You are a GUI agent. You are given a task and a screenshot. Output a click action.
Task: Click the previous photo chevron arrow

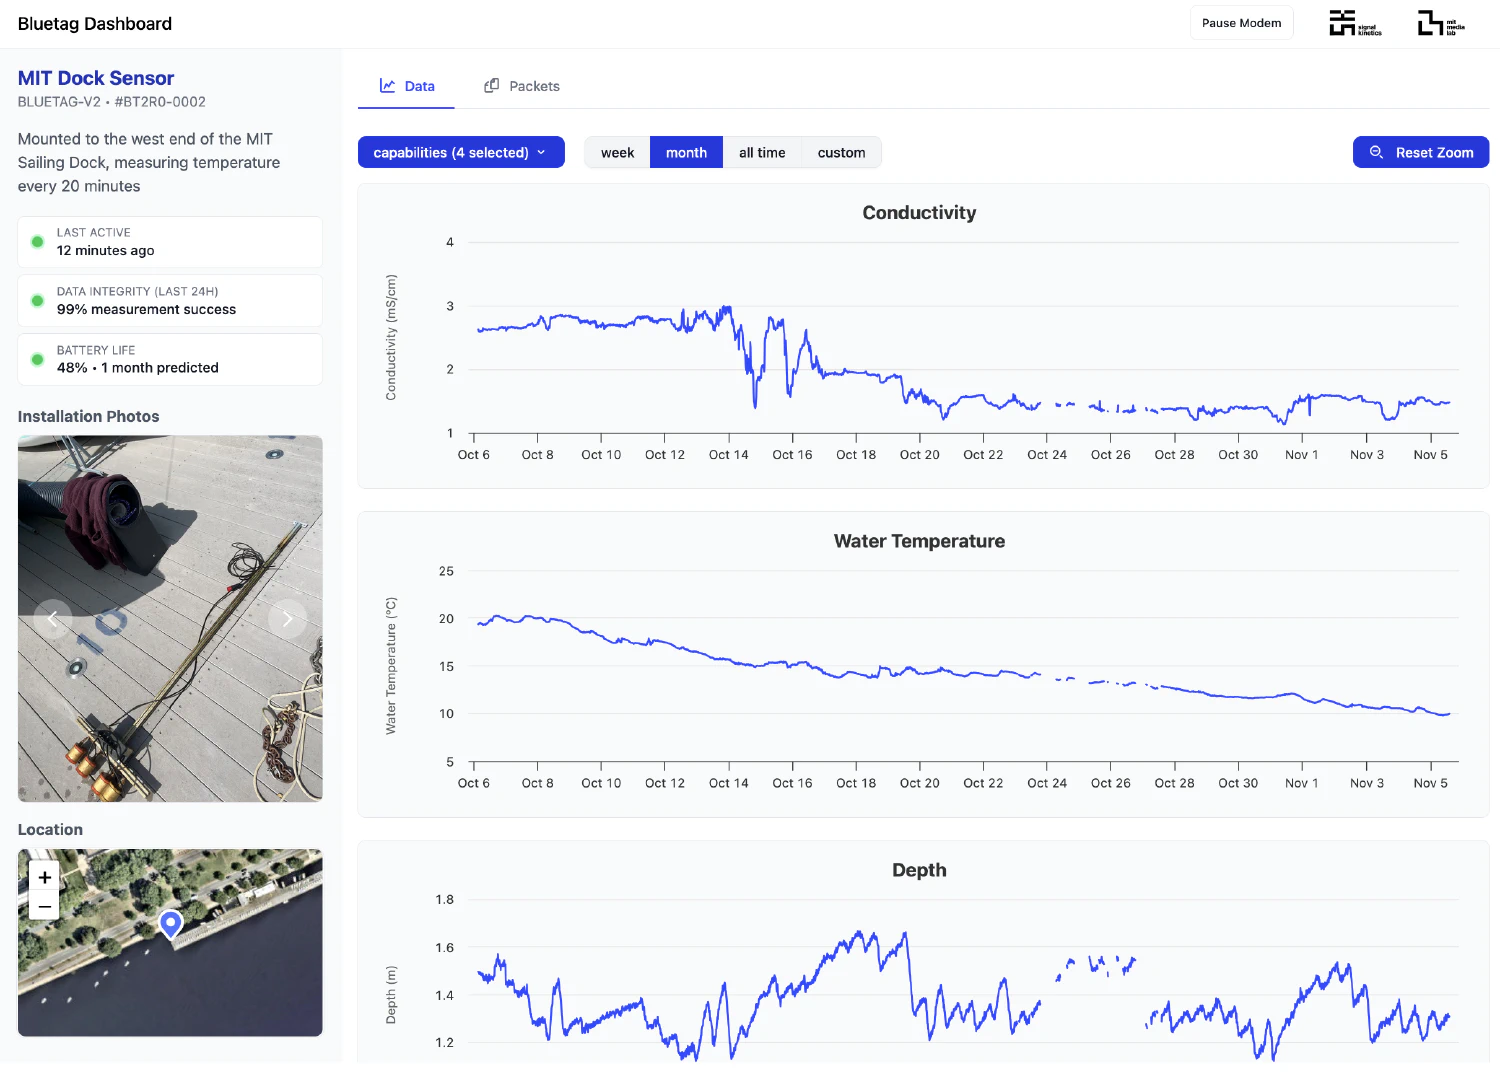(x=52, y=618)
